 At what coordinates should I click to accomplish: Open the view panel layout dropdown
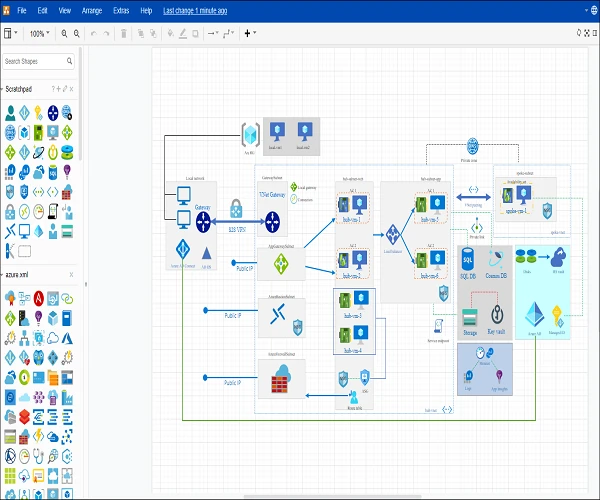(10, 33)
